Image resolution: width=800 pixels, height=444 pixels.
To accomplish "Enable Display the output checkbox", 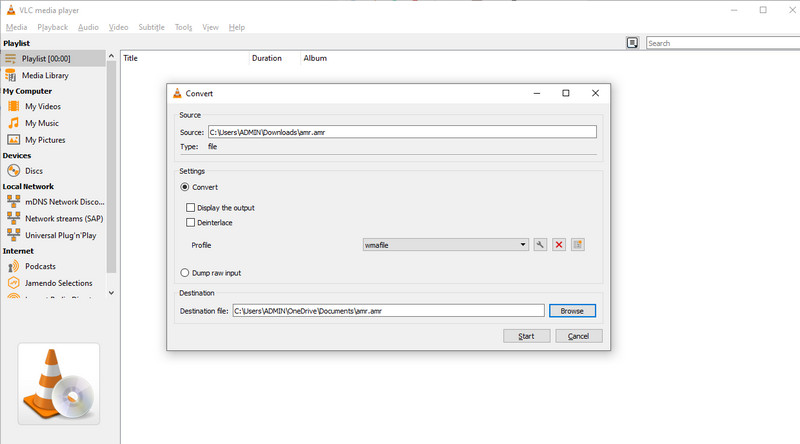I will (190, 208).
